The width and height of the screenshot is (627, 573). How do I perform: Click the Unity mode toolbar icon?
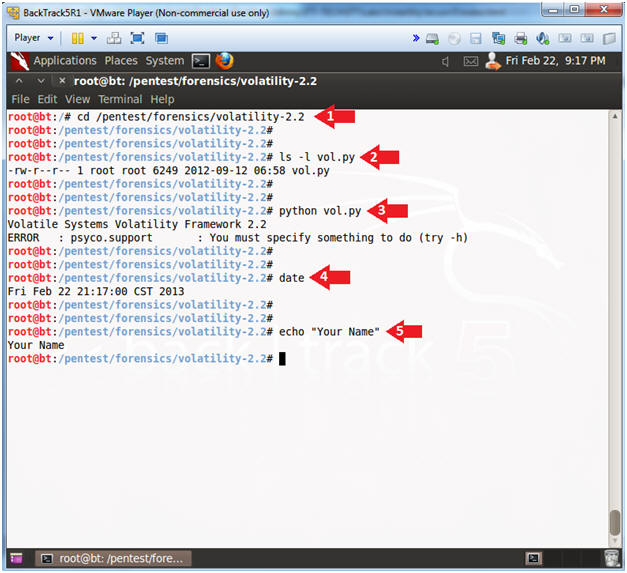coord(162,38)
